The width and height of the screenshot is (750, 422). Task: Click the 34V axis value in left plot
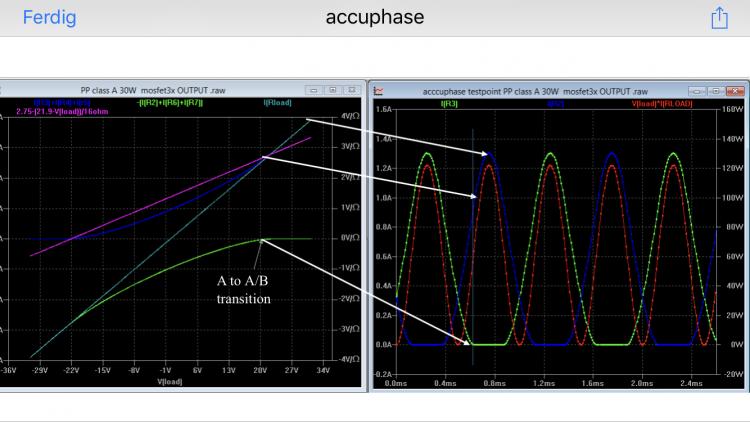(x=323, y=370)
